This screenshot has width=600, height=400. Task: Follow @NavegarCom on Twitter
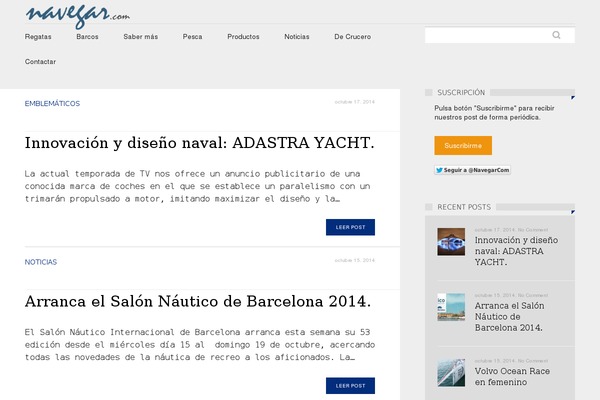[x=473, y=170]
